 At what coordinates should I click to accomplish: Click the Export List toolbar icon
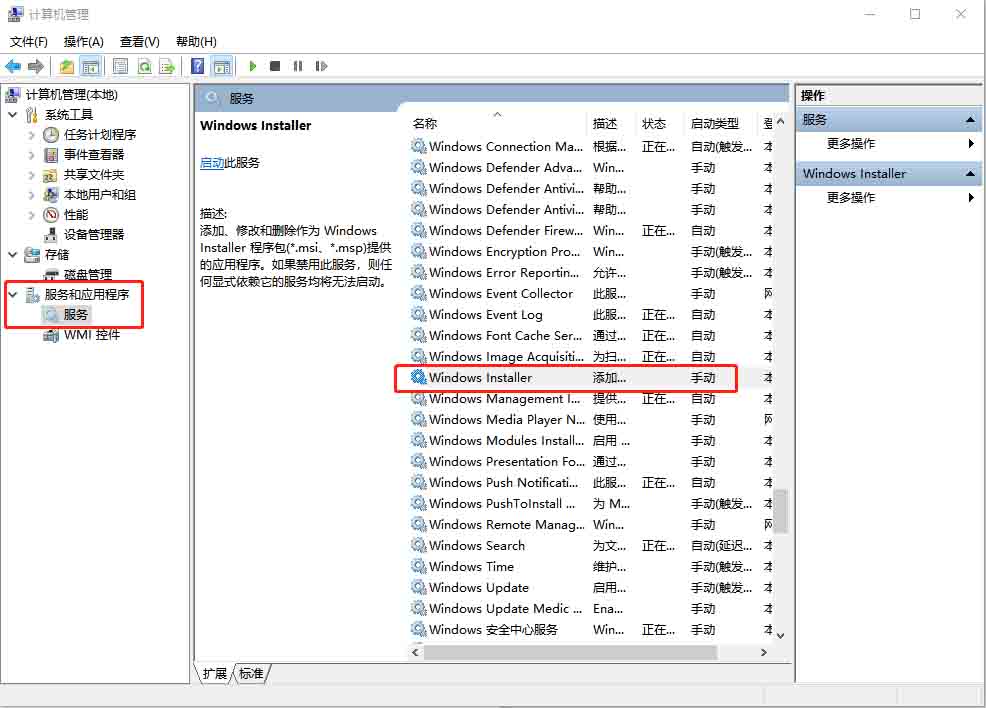[x=167, y=66]
